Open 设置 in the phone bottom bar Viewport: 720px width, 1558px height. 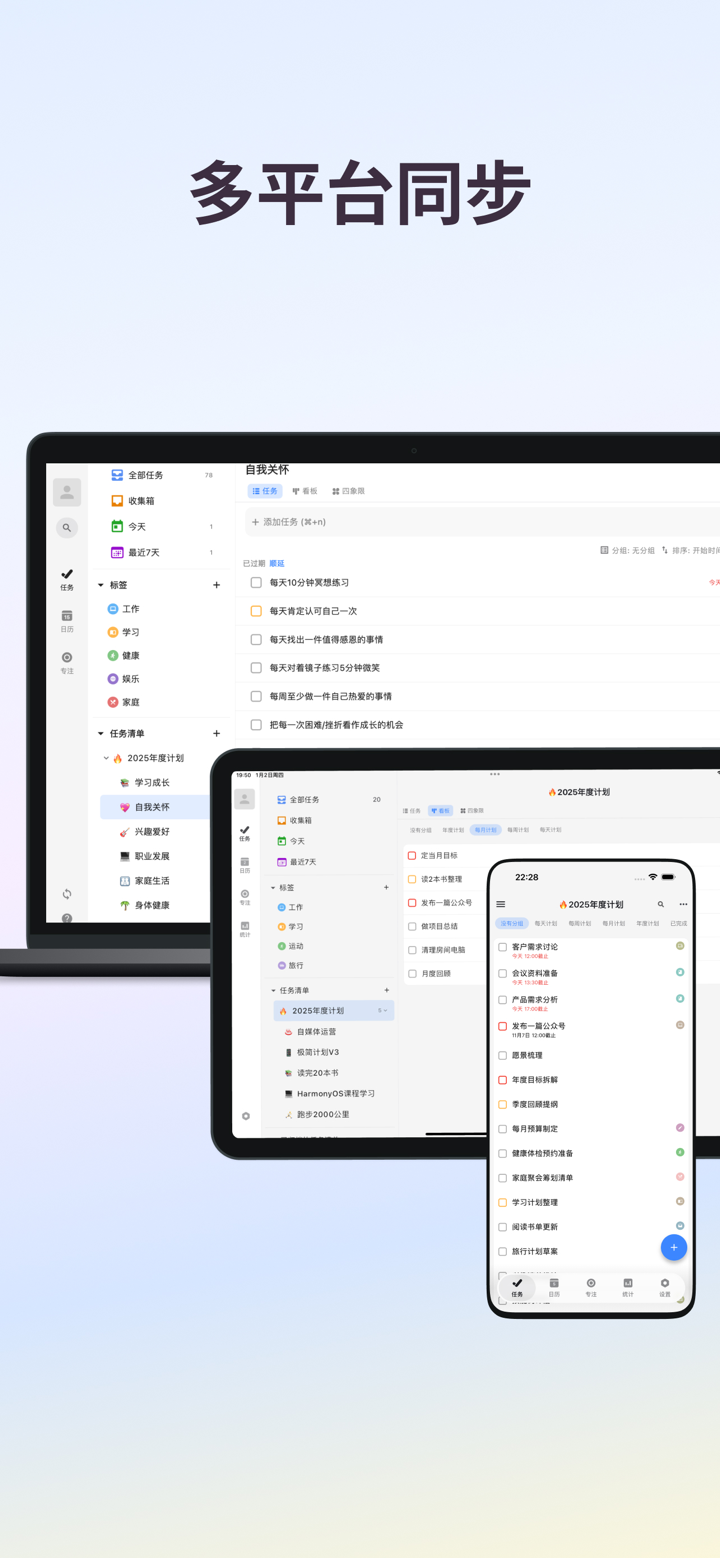(x=665, y=1287)
